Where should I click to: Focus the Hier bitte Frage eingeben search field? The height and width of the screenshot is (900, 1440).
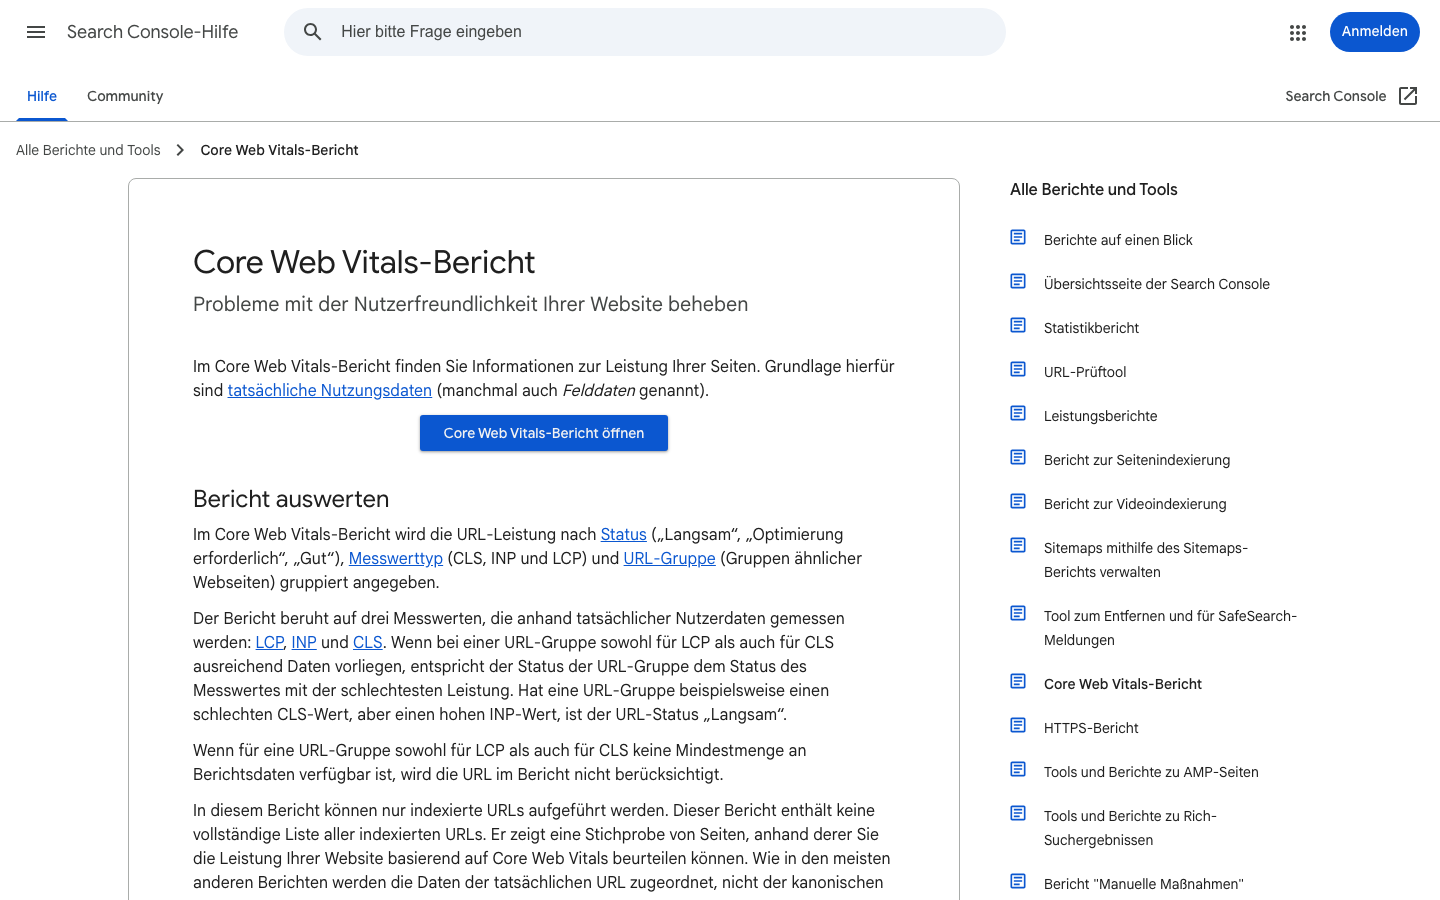point(645,32)
